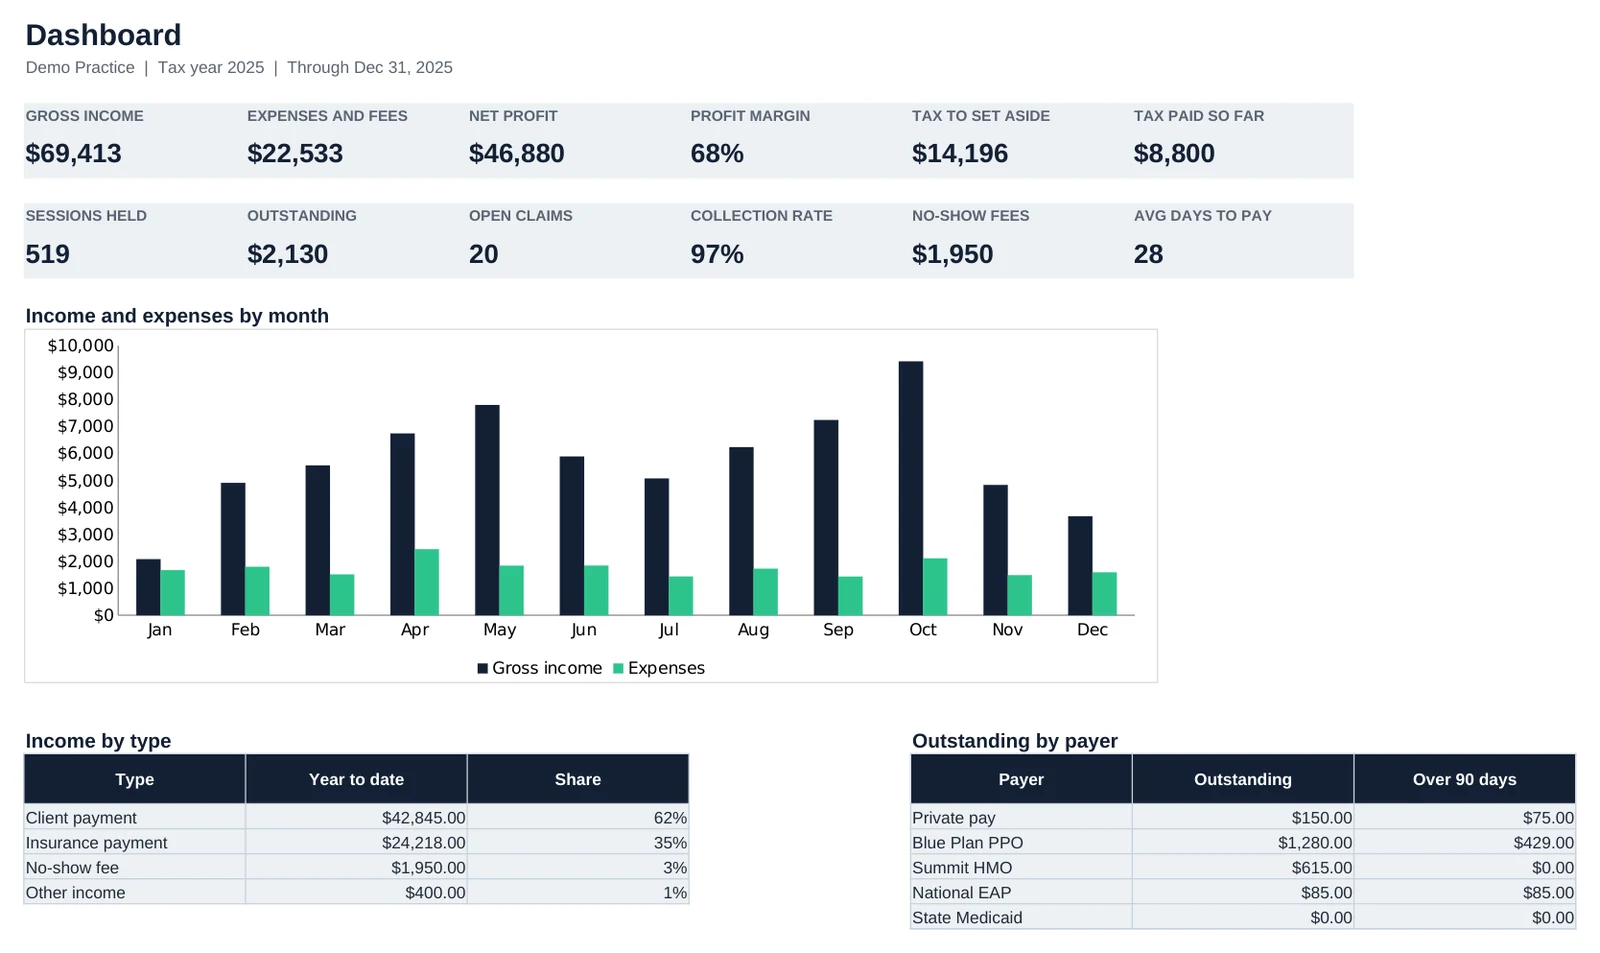
Task: Click the Blue Plan PPO row label
Action: (967, 843)
